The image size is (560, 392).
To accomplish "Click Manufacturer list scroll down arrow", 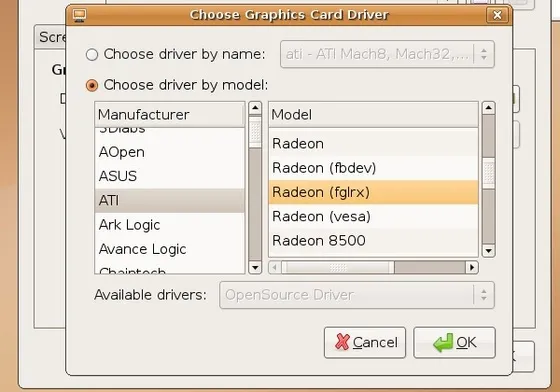I will coord(255,267).
